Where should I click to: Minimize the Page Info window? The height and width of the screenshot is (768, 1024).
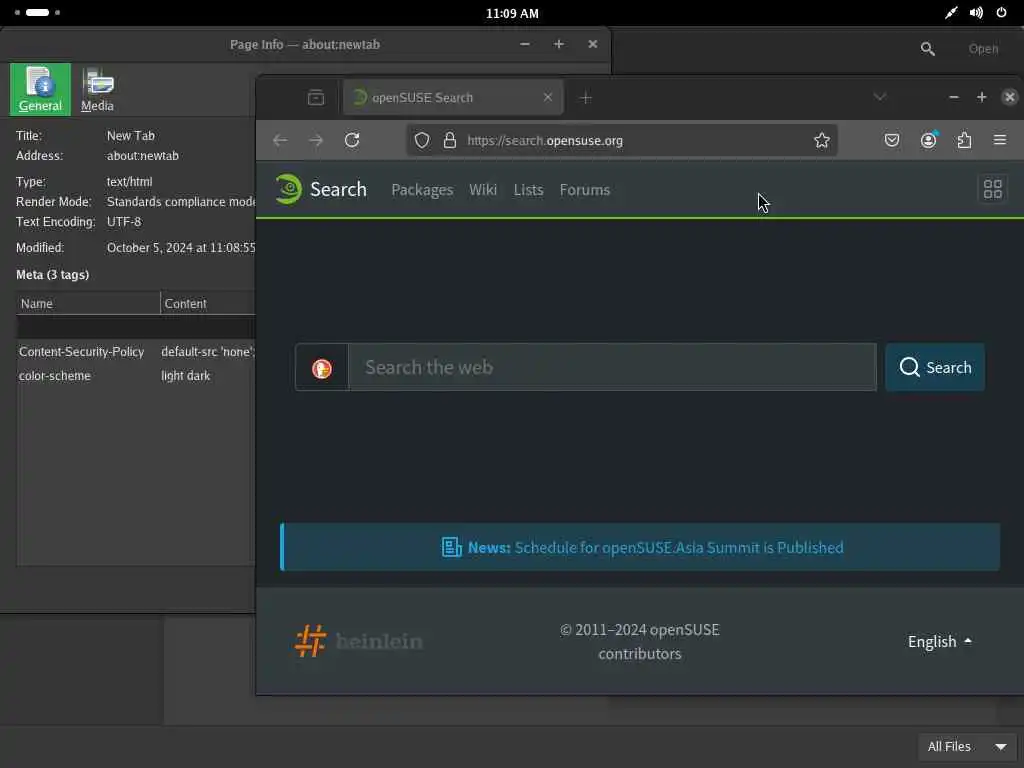pos(524,44)
